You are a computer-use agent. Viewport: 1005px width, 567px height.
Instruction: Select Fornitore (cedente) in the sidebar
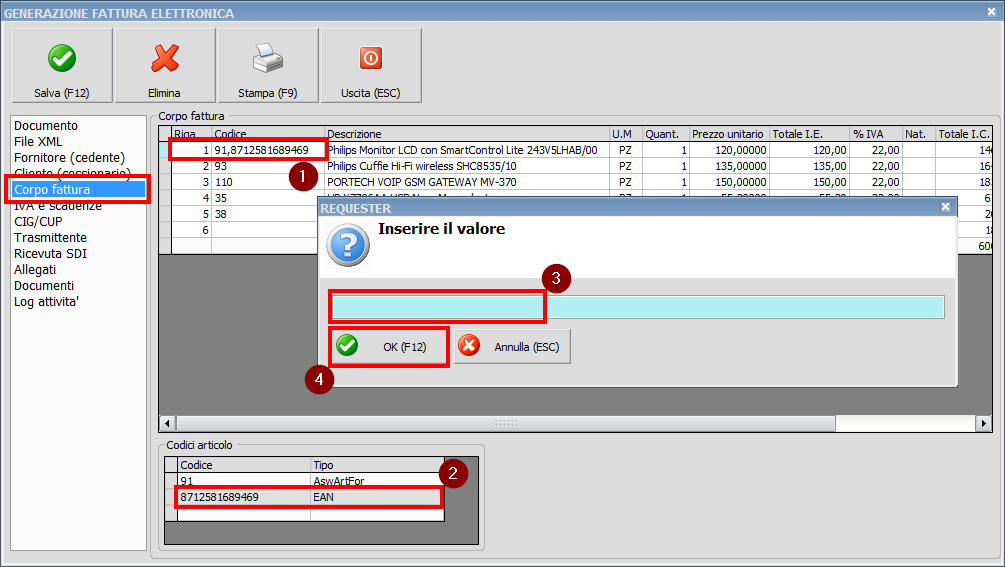click(x=69, y=158)
